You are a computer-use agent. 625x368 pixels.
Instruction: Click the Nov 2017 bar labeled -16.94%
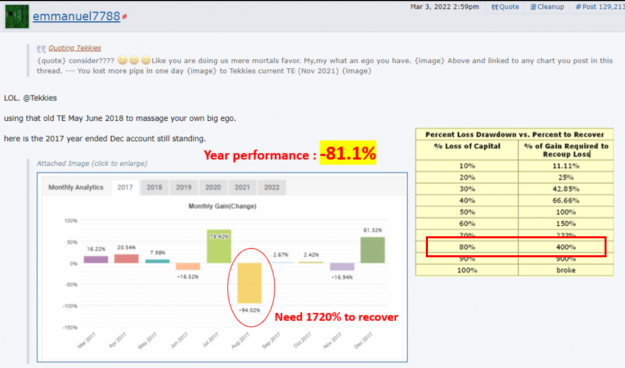pyautogui.click(x=342, y=267)
